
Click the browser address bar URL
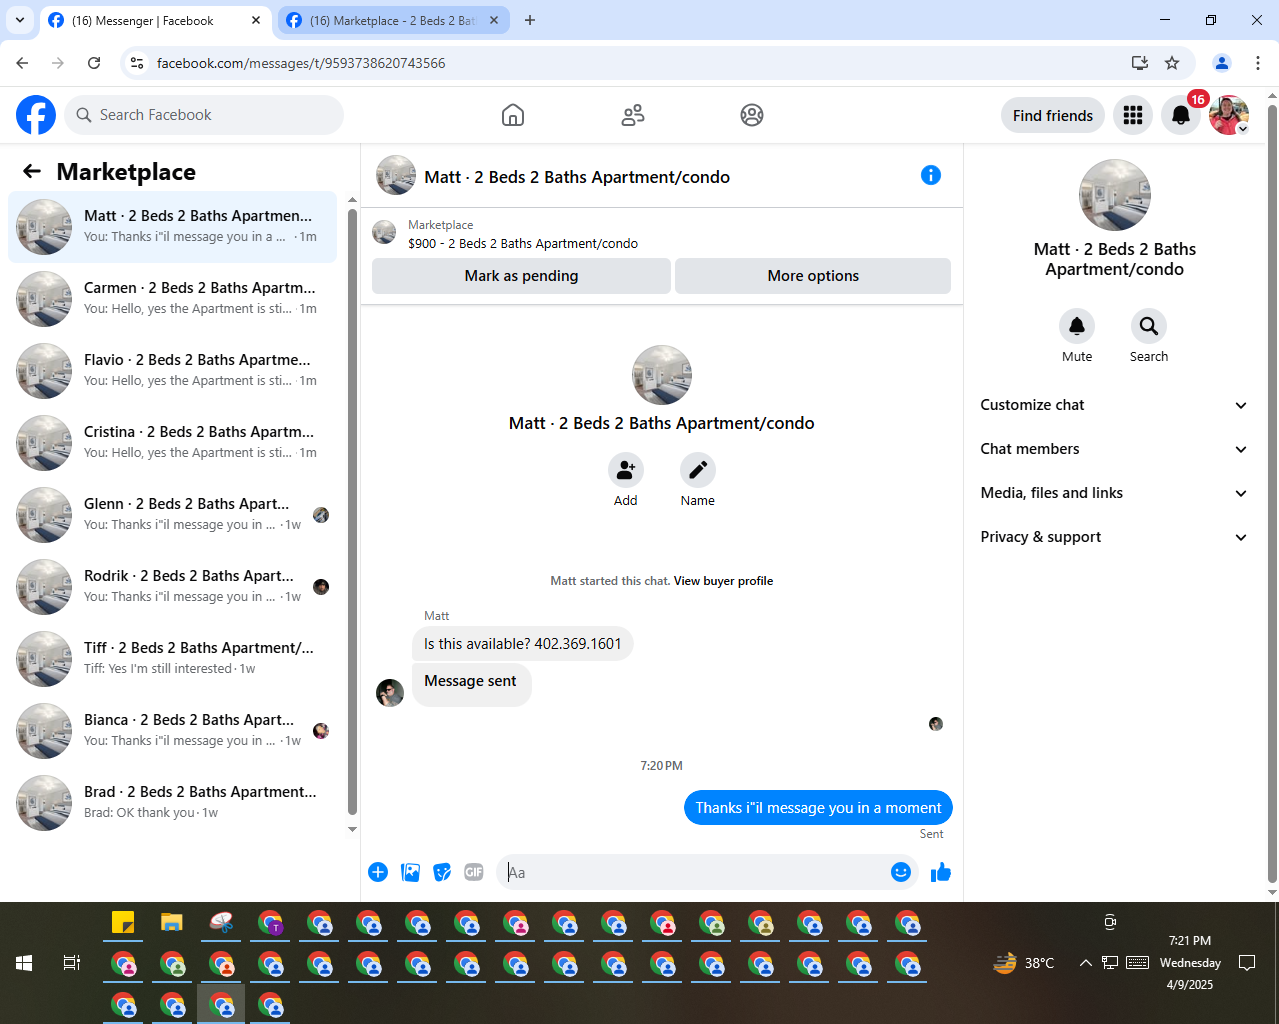pyautogui.click(x=301, y=63)
